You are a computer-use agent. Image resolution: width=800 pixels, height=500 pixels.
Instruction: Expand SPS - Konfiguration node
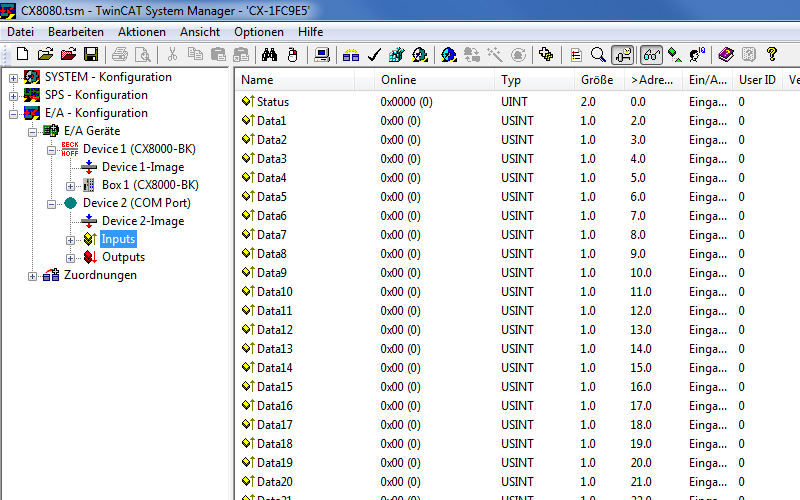(13, 96)
